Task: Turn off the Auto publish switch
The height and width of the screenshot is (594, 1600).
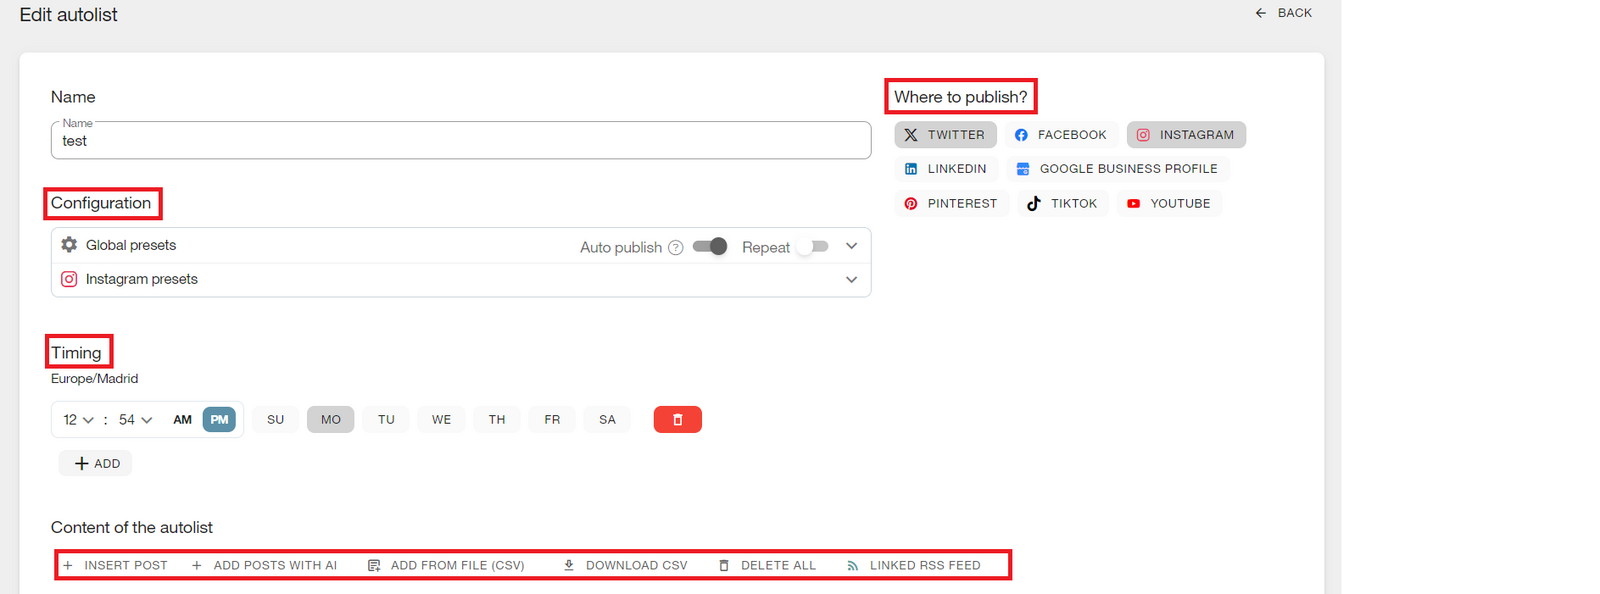Action: pos(710,247)
